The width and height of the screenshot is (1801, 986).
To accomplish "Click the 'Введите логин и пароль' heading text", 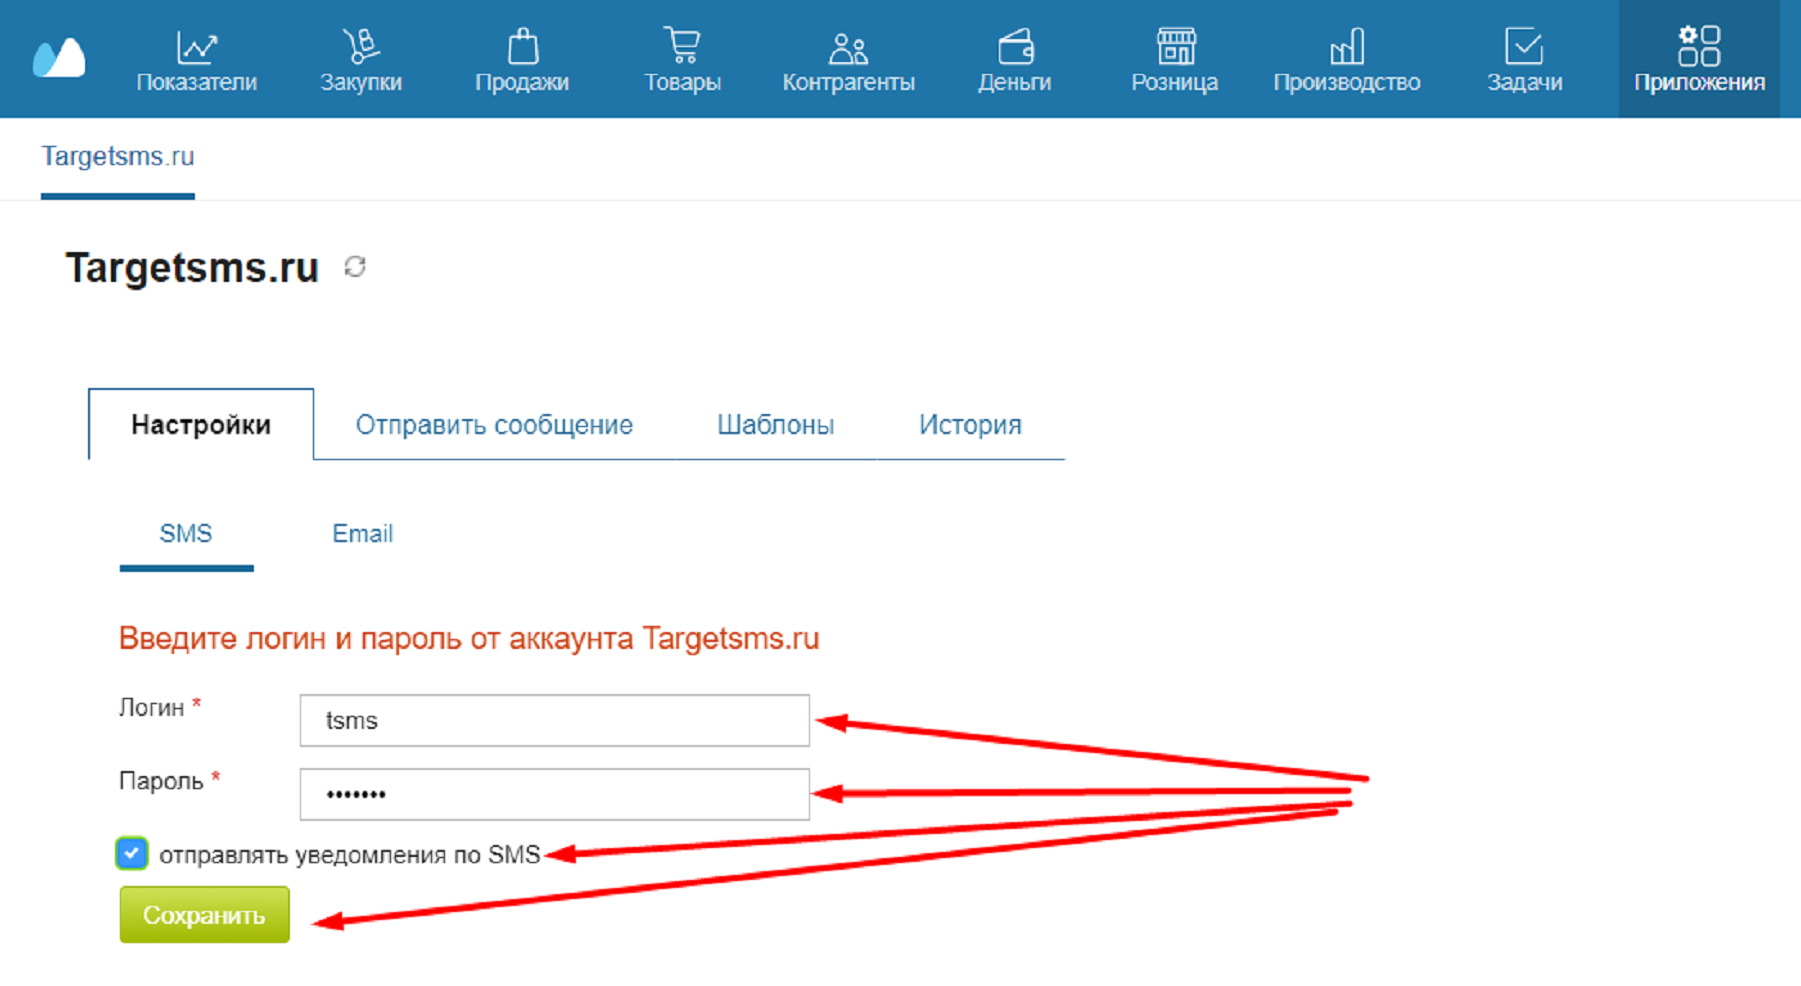I will (469, 639).
